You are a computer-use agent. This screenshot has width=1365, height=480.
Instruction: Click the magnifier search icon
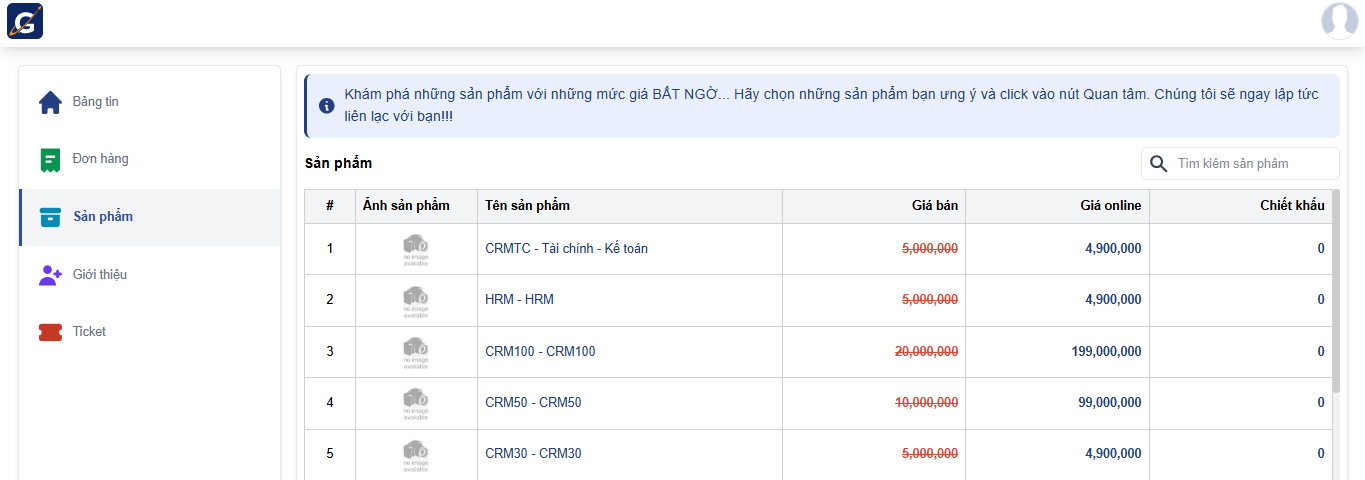[1159, 164]
